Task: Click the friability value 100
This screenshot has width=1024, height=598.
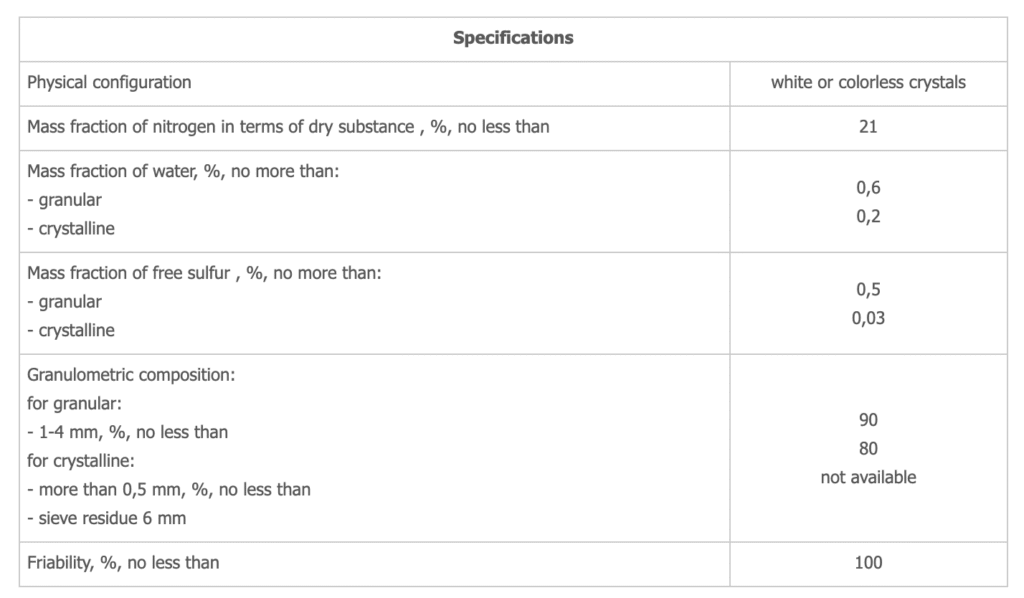Action: [868, 563]
